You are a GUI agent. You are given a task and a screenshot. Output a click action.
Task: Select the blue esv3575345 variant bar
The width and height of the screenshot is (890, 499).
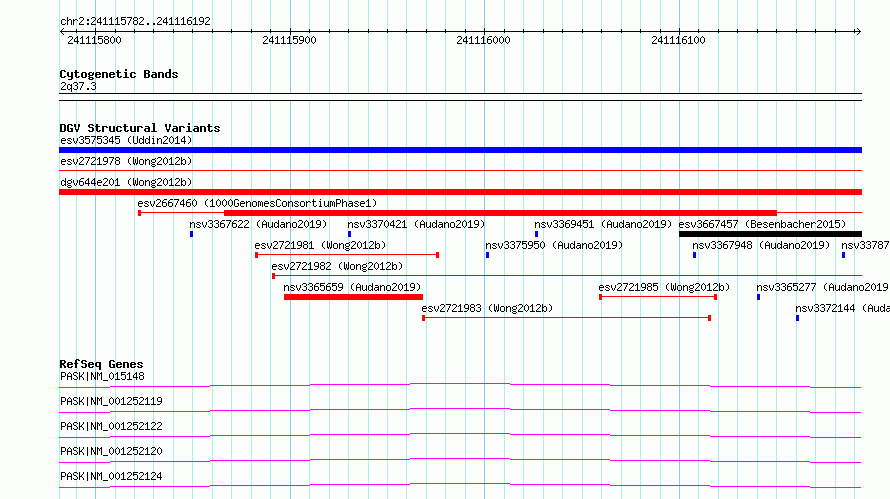point(460,150)
